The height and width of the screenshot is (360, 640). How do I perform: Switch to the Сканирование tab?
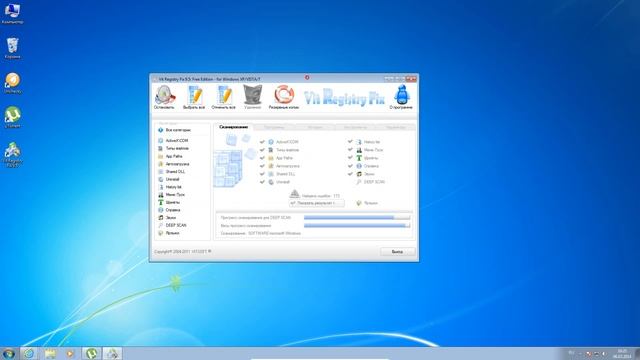pyautogui.click(x=233, y=127)
